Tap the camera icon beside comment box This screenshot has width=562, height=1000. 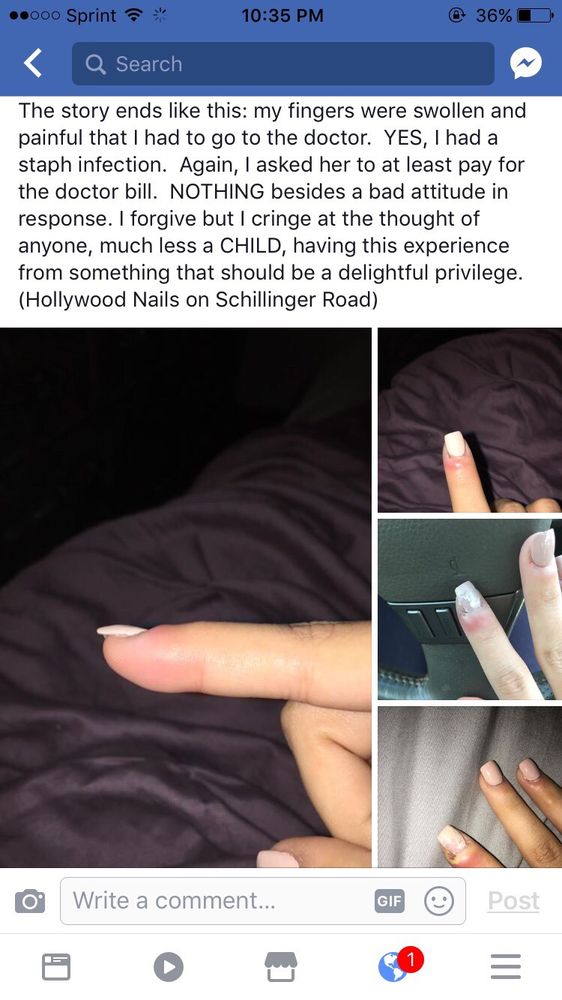(30, 902)
